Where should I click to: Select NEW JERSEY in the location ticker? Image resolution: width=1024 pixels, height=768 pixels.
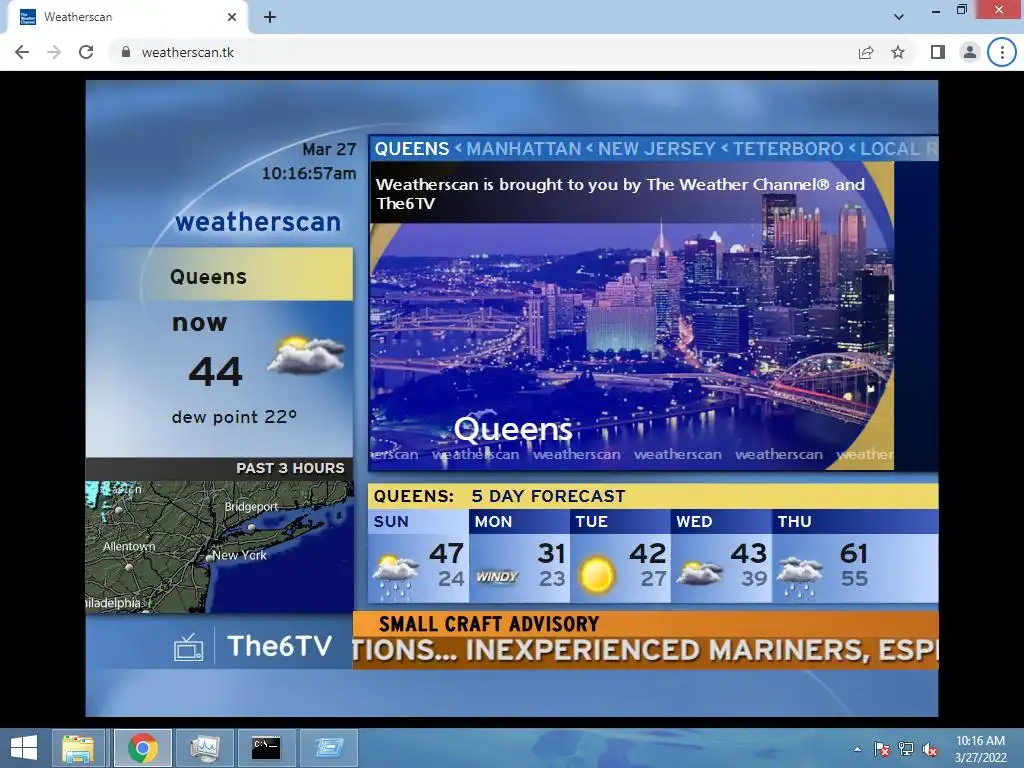[657, 149]
